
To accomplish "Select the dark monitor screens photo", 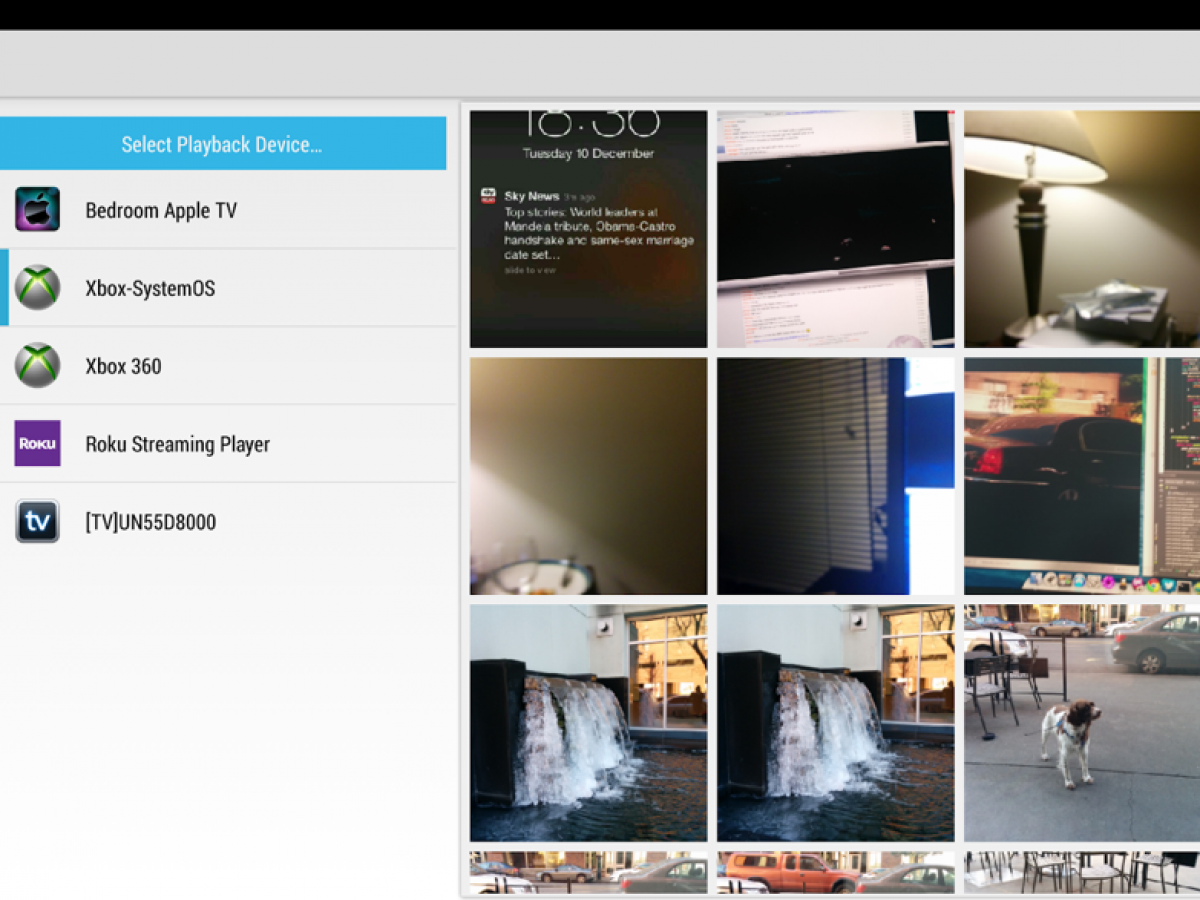I will (x=835, y=229).
